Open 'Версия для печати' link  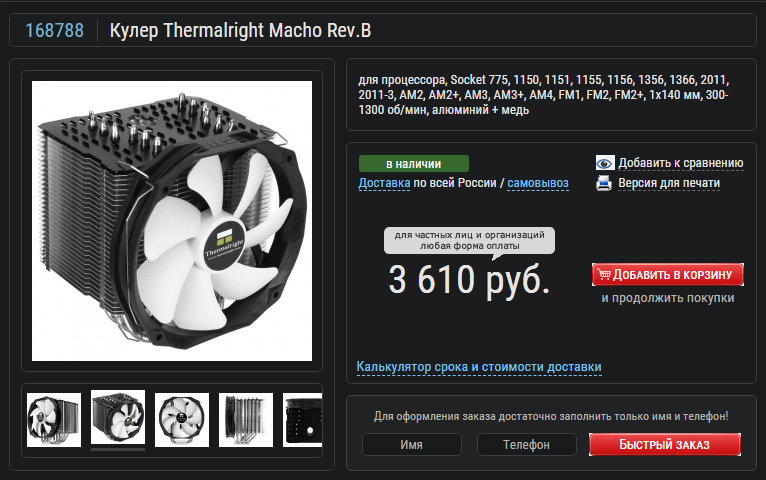pos(669,183)
